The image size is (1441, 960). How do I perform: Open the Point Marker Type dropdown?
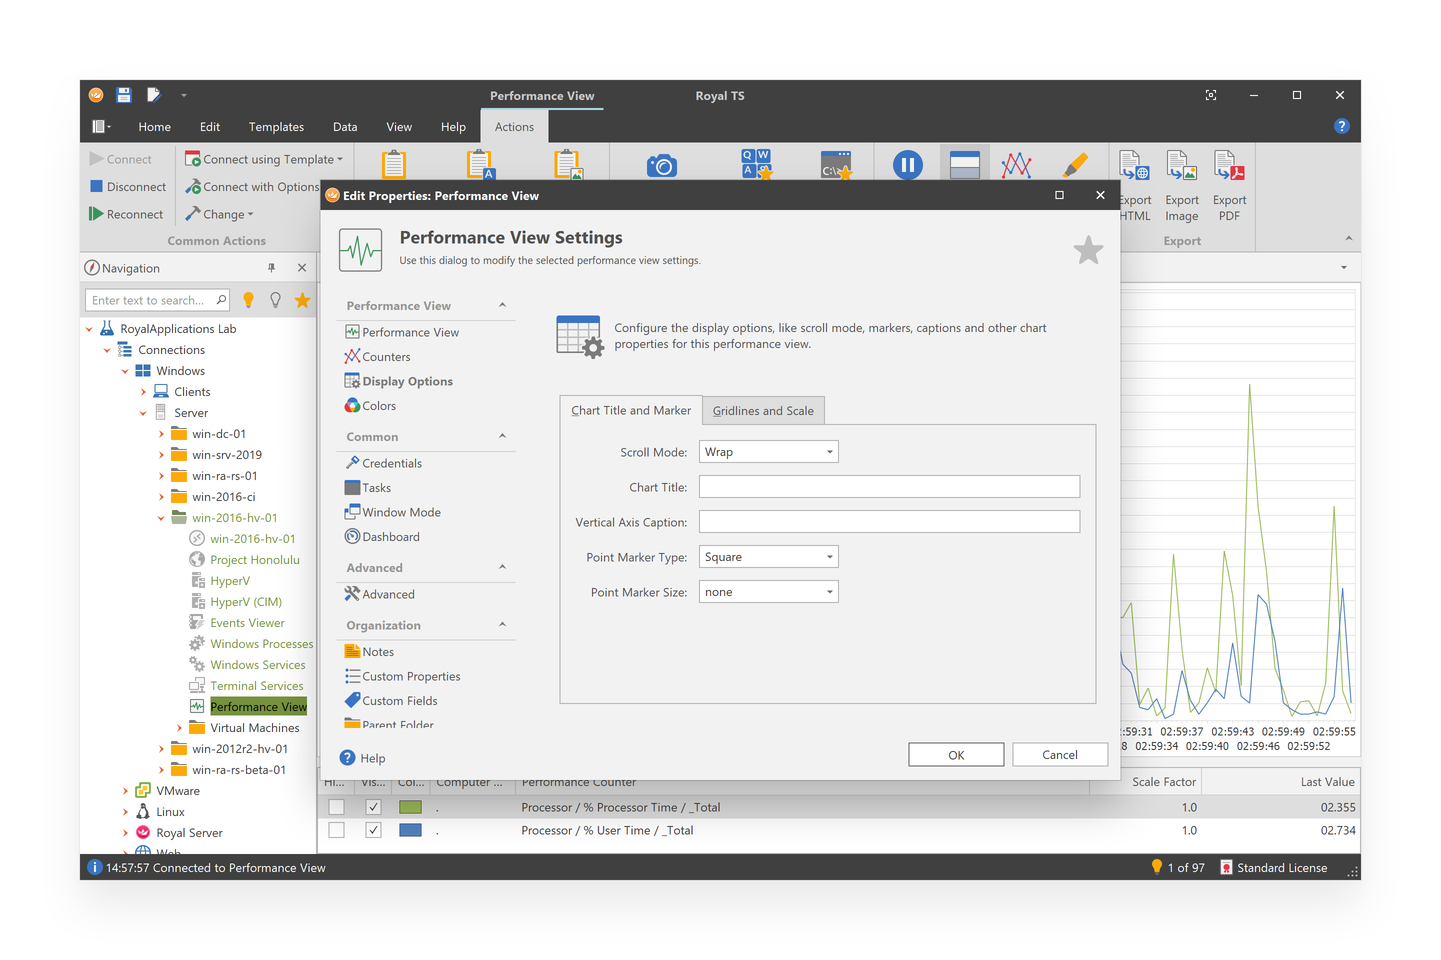768,556
